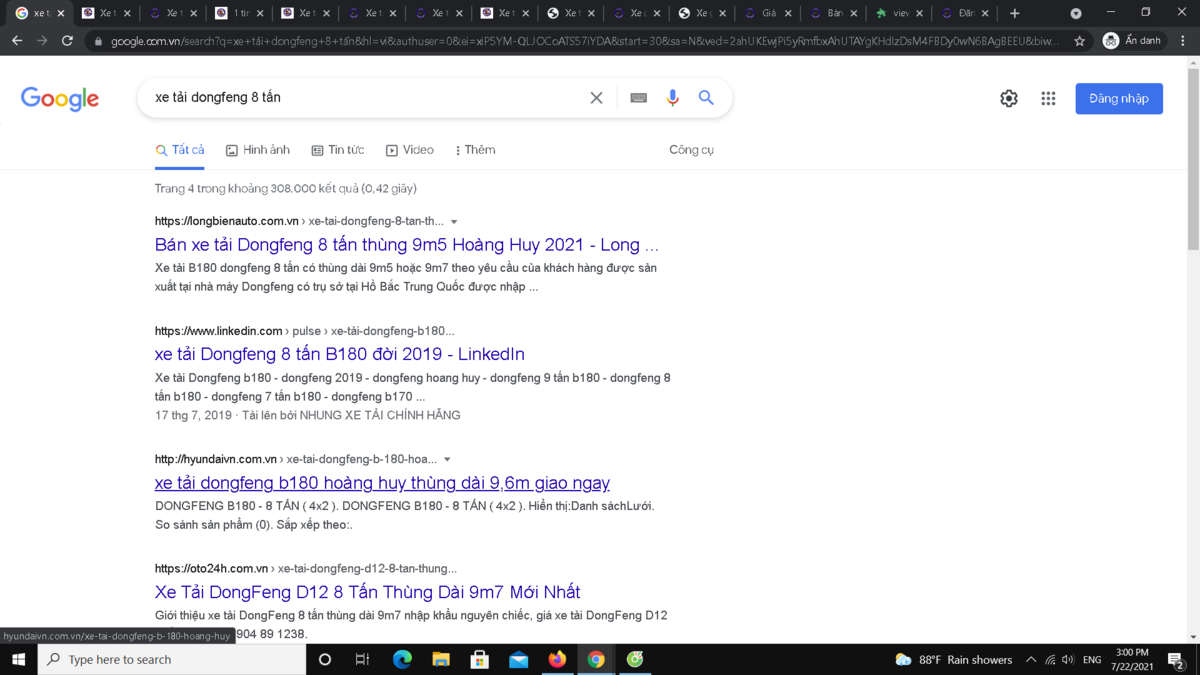Screen dimensions: 1200x675
Task: Click the Google logo
Action: [x=60, y=98]
